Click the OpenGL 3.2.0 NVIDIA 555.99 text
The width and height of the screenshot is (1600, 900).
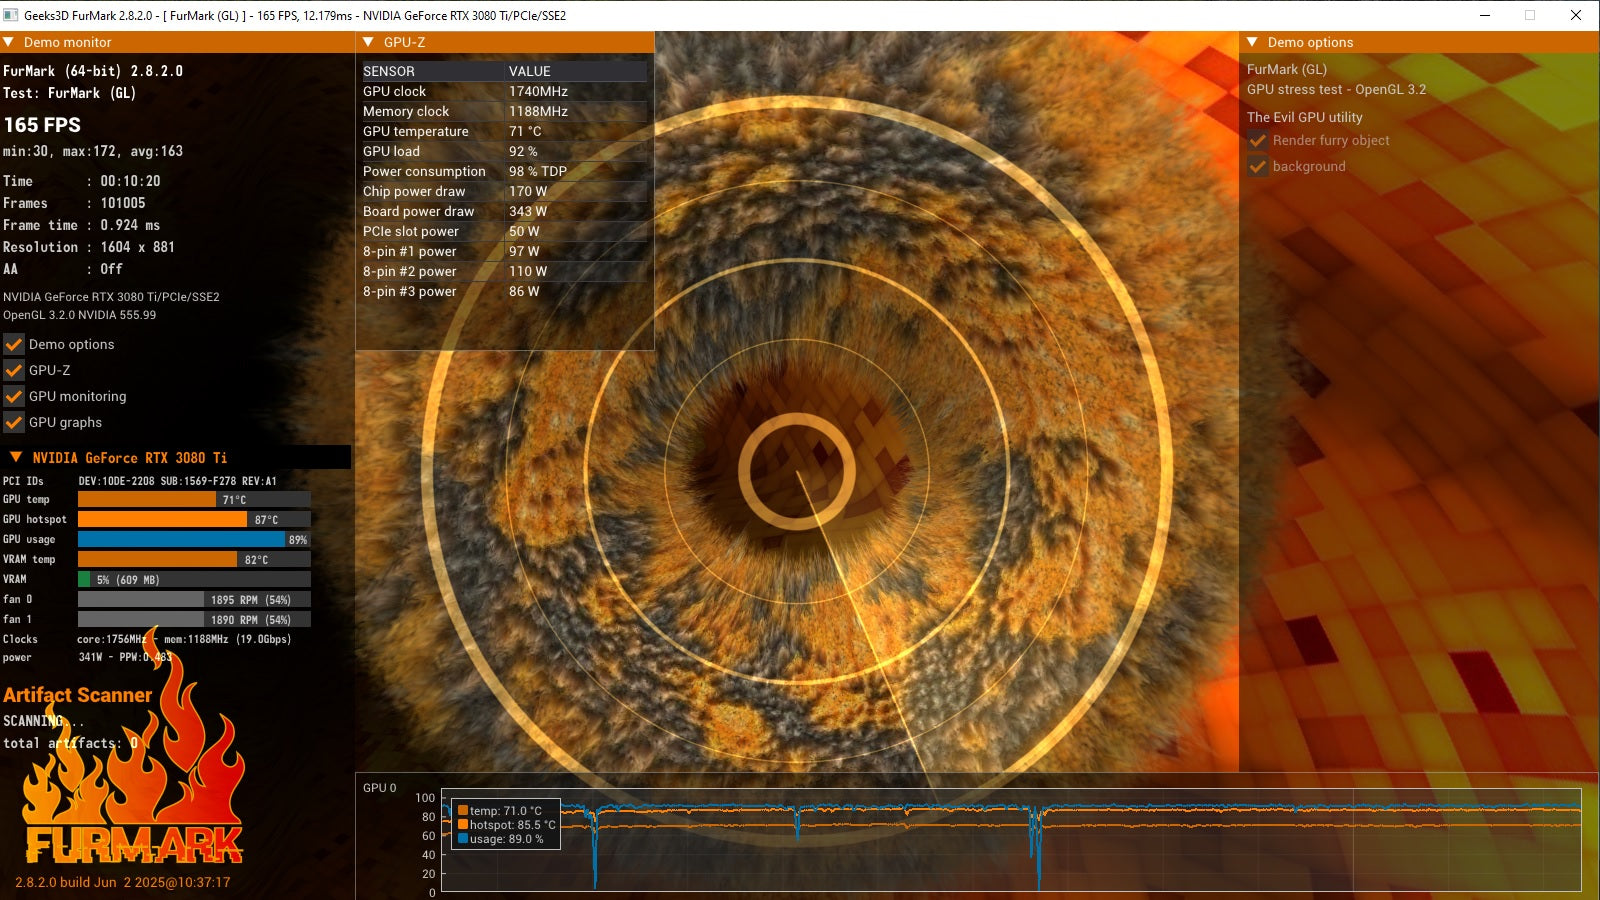(80, 315)
